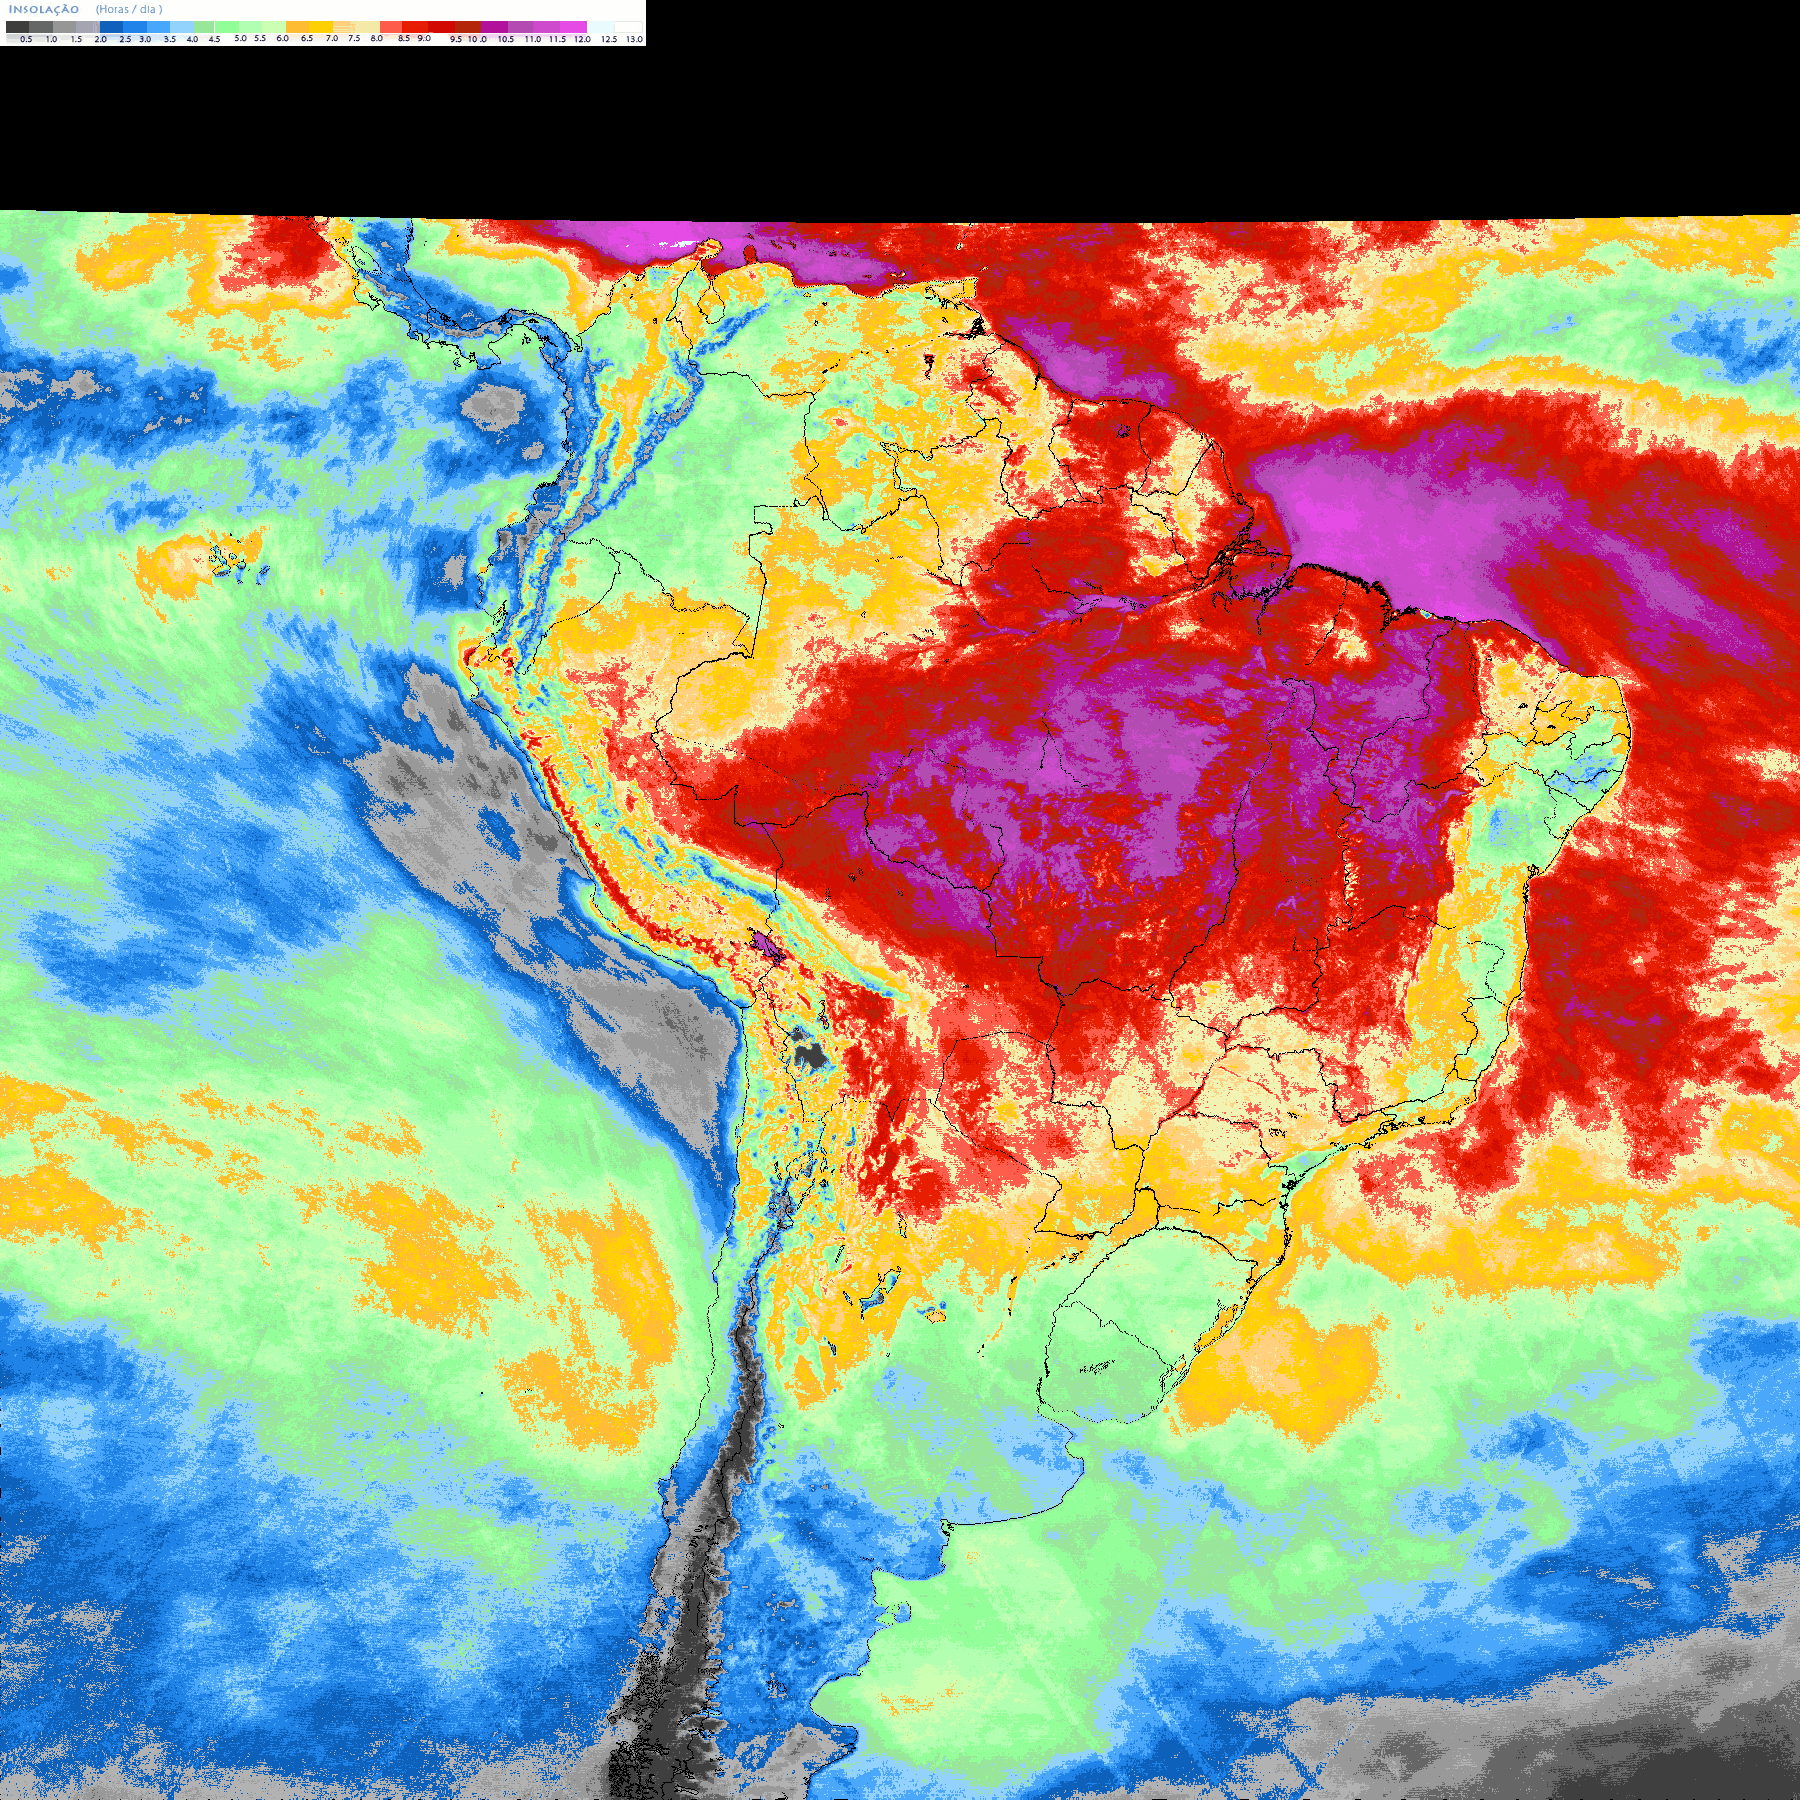The image size is (1800, 1800).
Task: Click the '5.0' legend value
Action: (240, 38)
